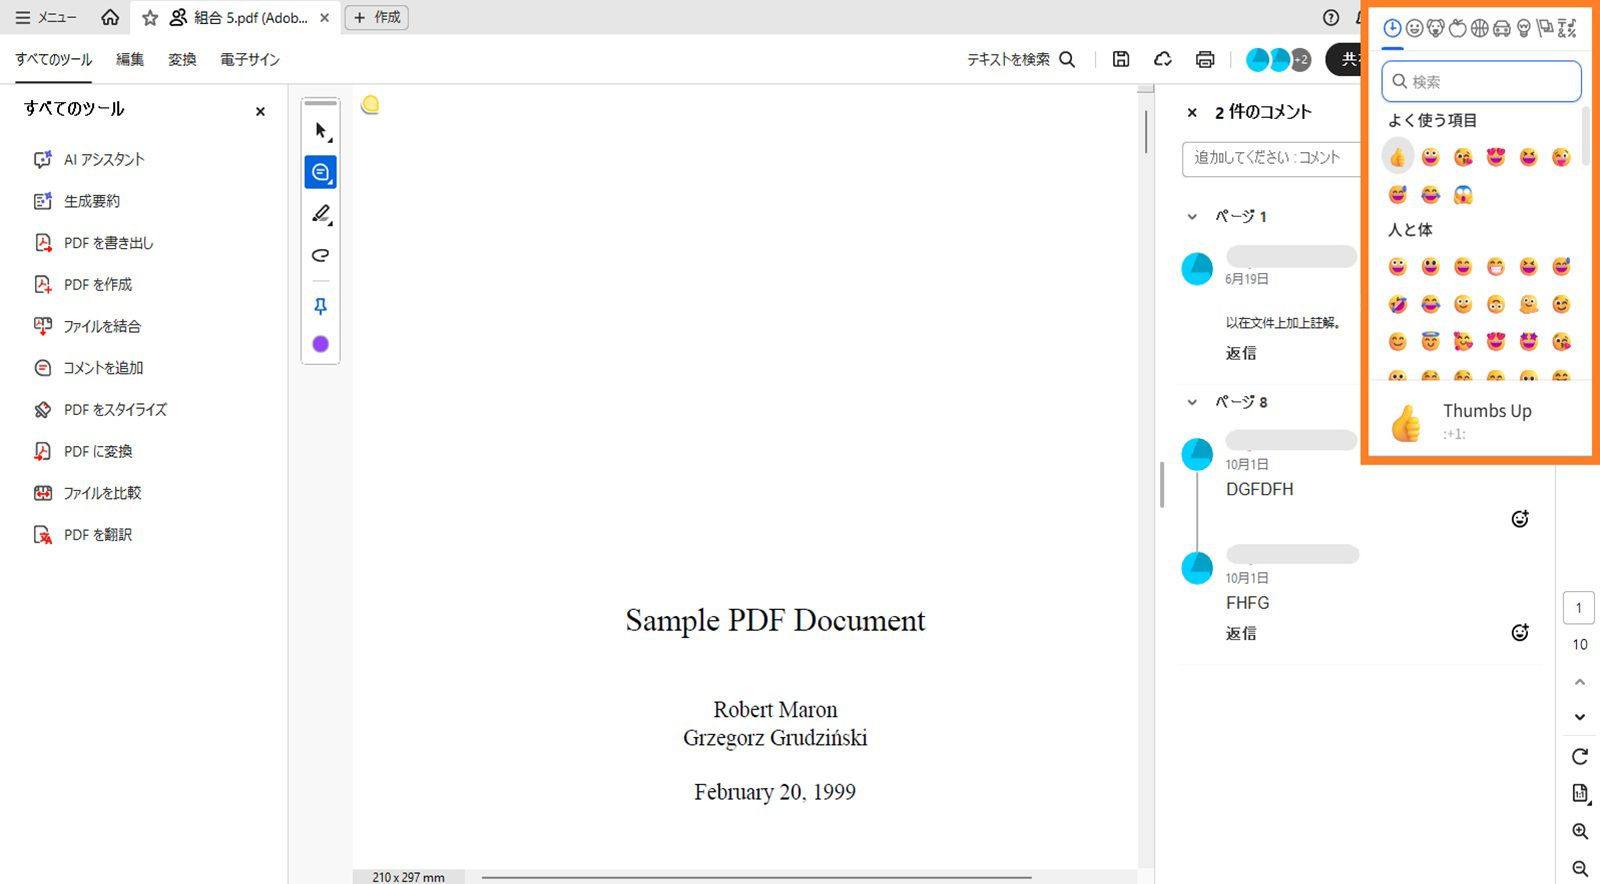The width and height of the screenshot is (1600, 884).
Task: Open the 変換 tab
Action: (182, 60)
